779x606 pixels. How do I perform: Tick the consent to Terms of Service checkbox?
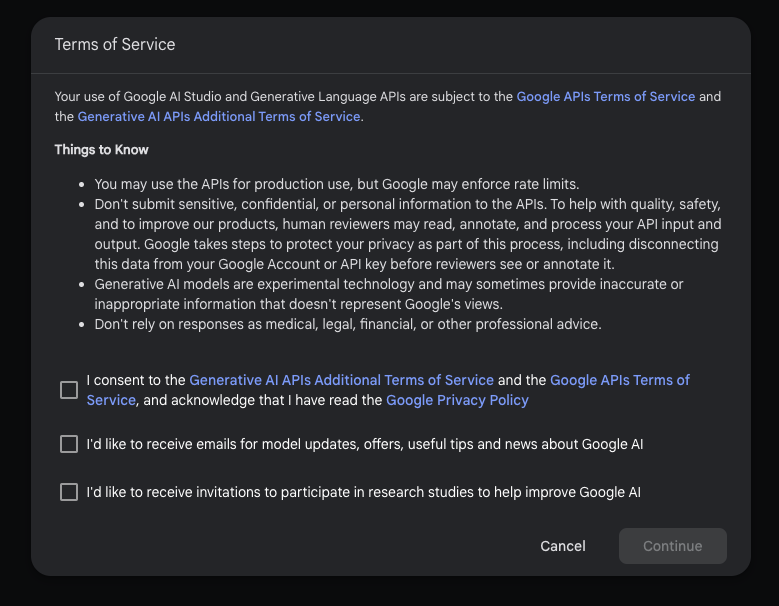click(69, 390)
